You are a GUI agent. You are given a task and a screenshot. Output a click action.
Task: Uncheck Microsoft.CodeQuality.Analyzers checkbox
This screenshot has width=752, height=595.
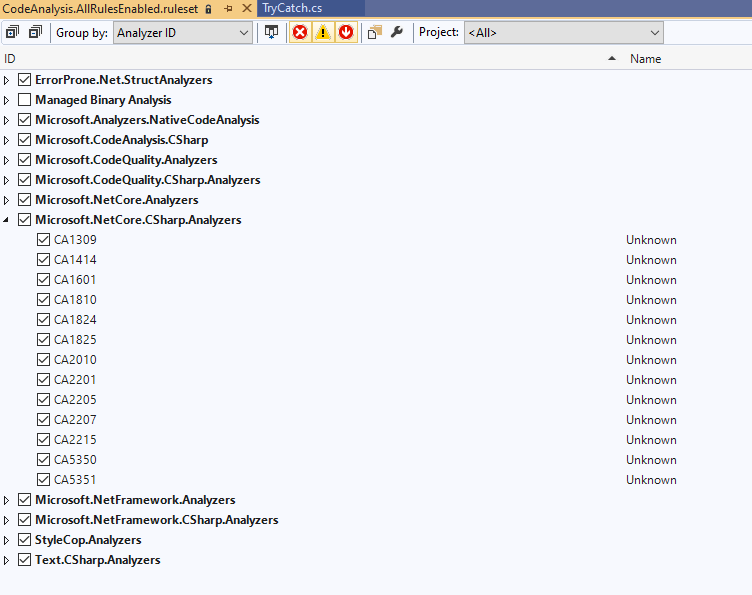(24, 160)
